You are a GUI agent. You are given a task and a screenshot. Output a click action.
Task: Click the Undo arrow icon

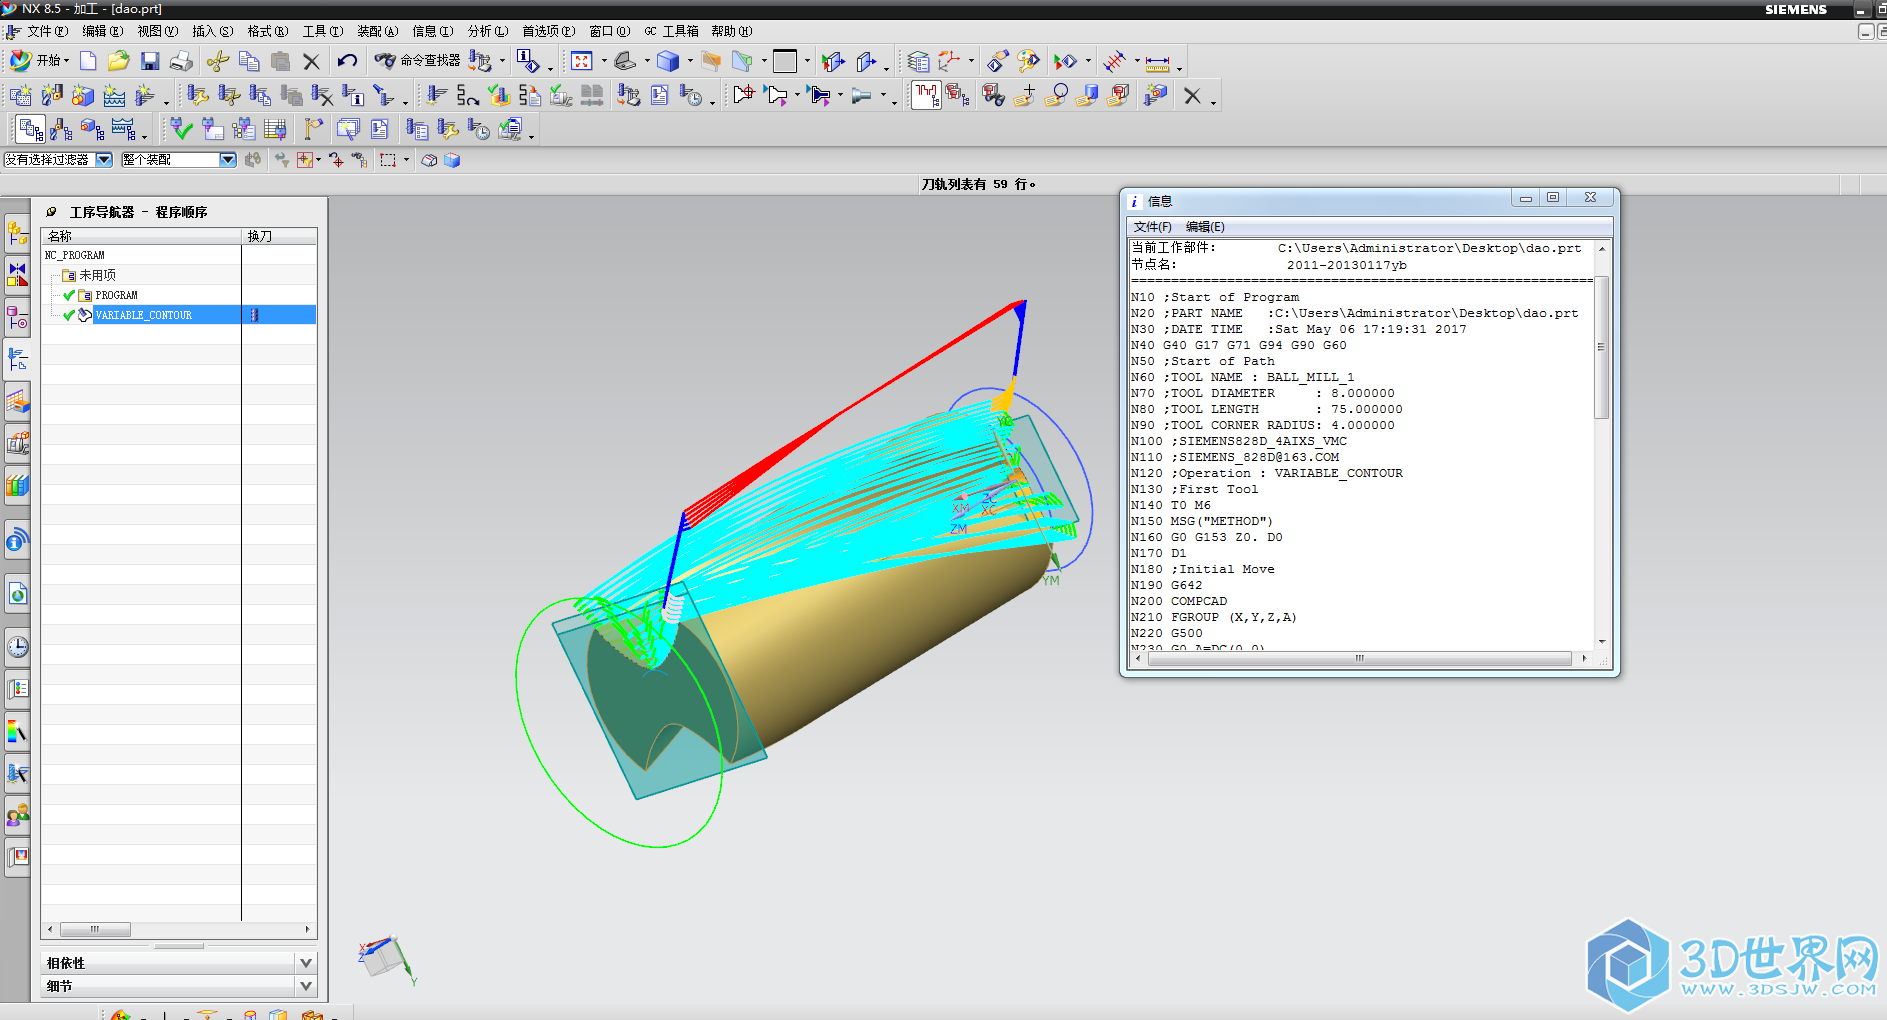(347, 61)
